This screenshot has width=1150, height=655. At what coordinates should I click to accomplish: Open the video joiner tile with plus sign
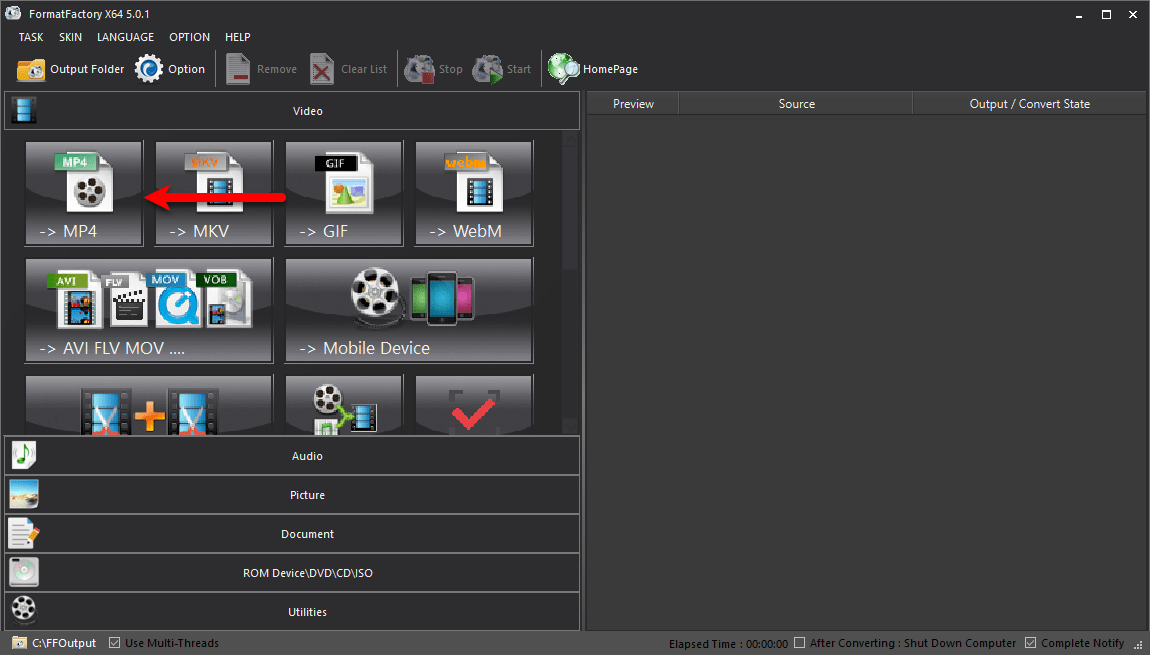click(149, 405)
